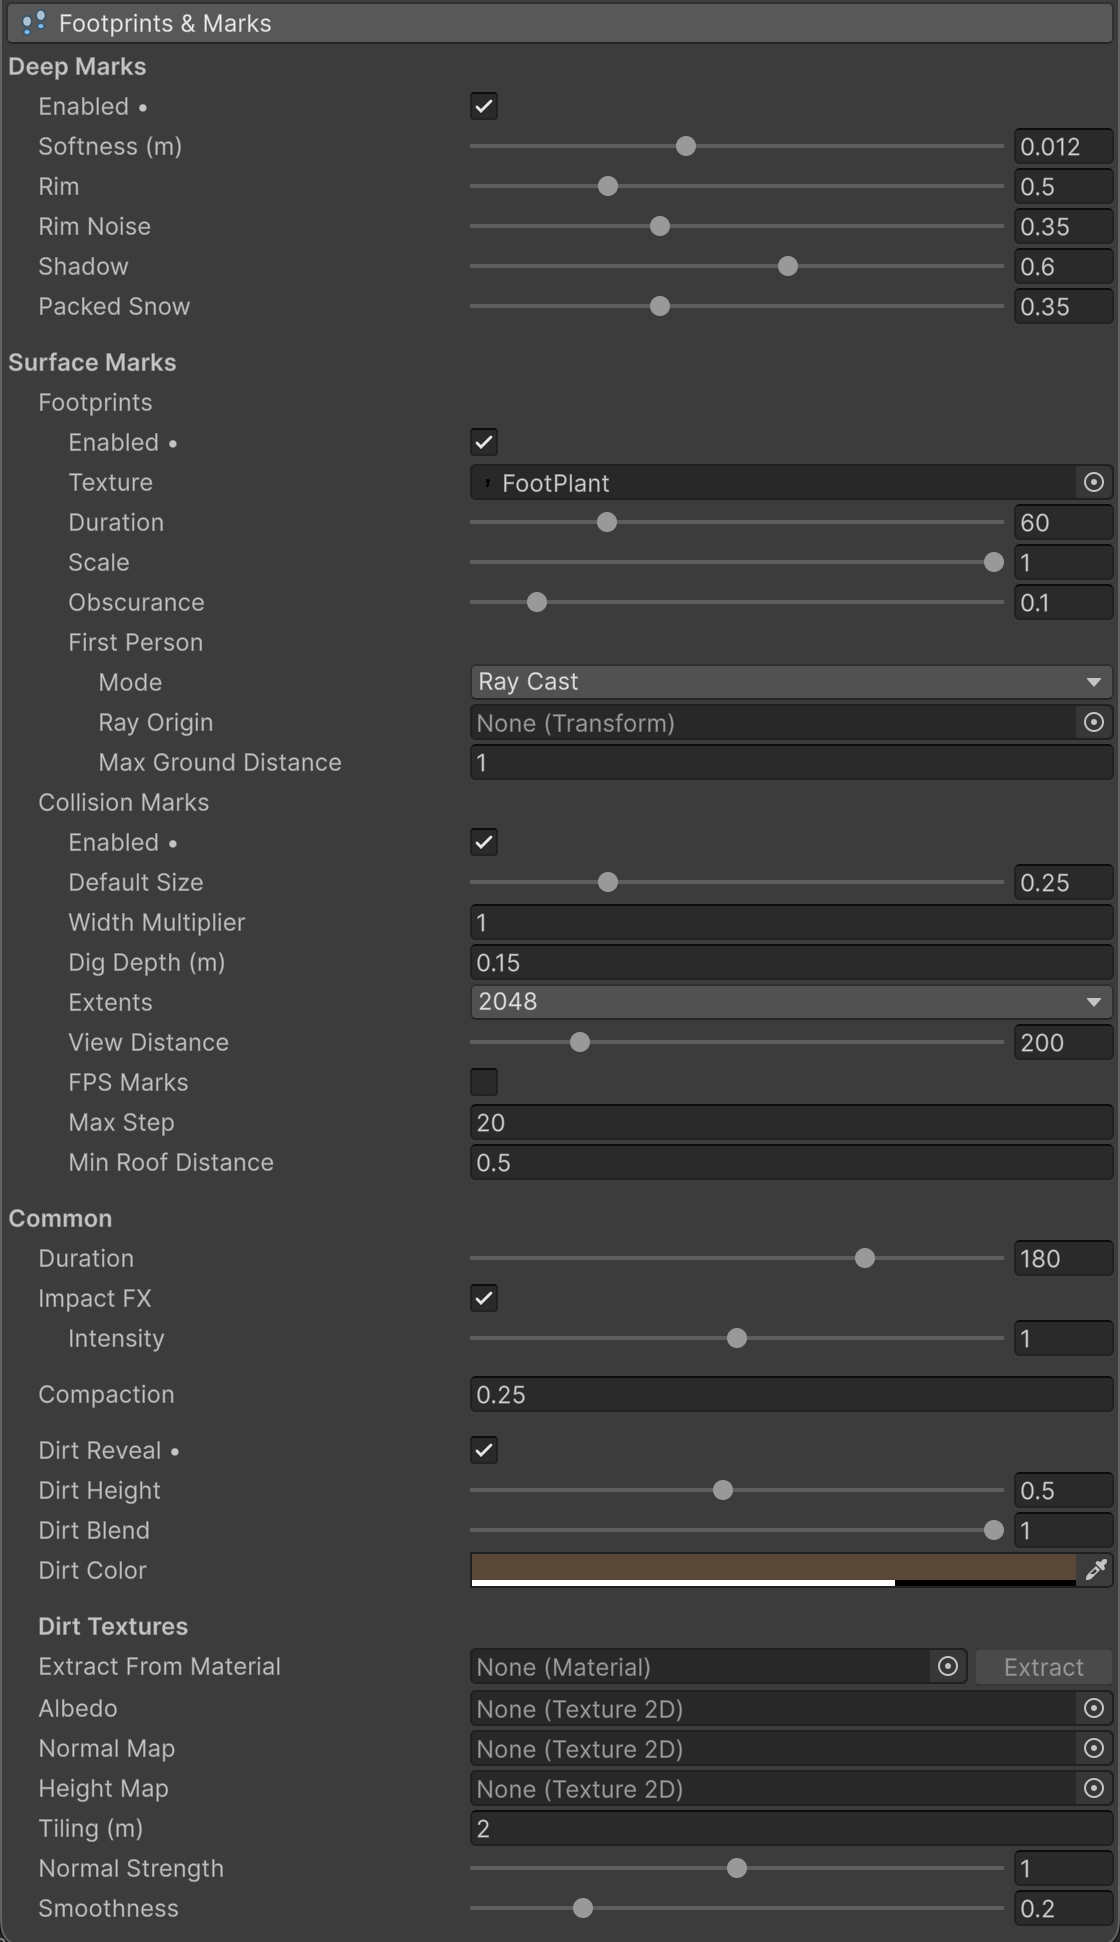Click the Extract button
Screen dimensions: 1120x1942
pos(1044,1667)
